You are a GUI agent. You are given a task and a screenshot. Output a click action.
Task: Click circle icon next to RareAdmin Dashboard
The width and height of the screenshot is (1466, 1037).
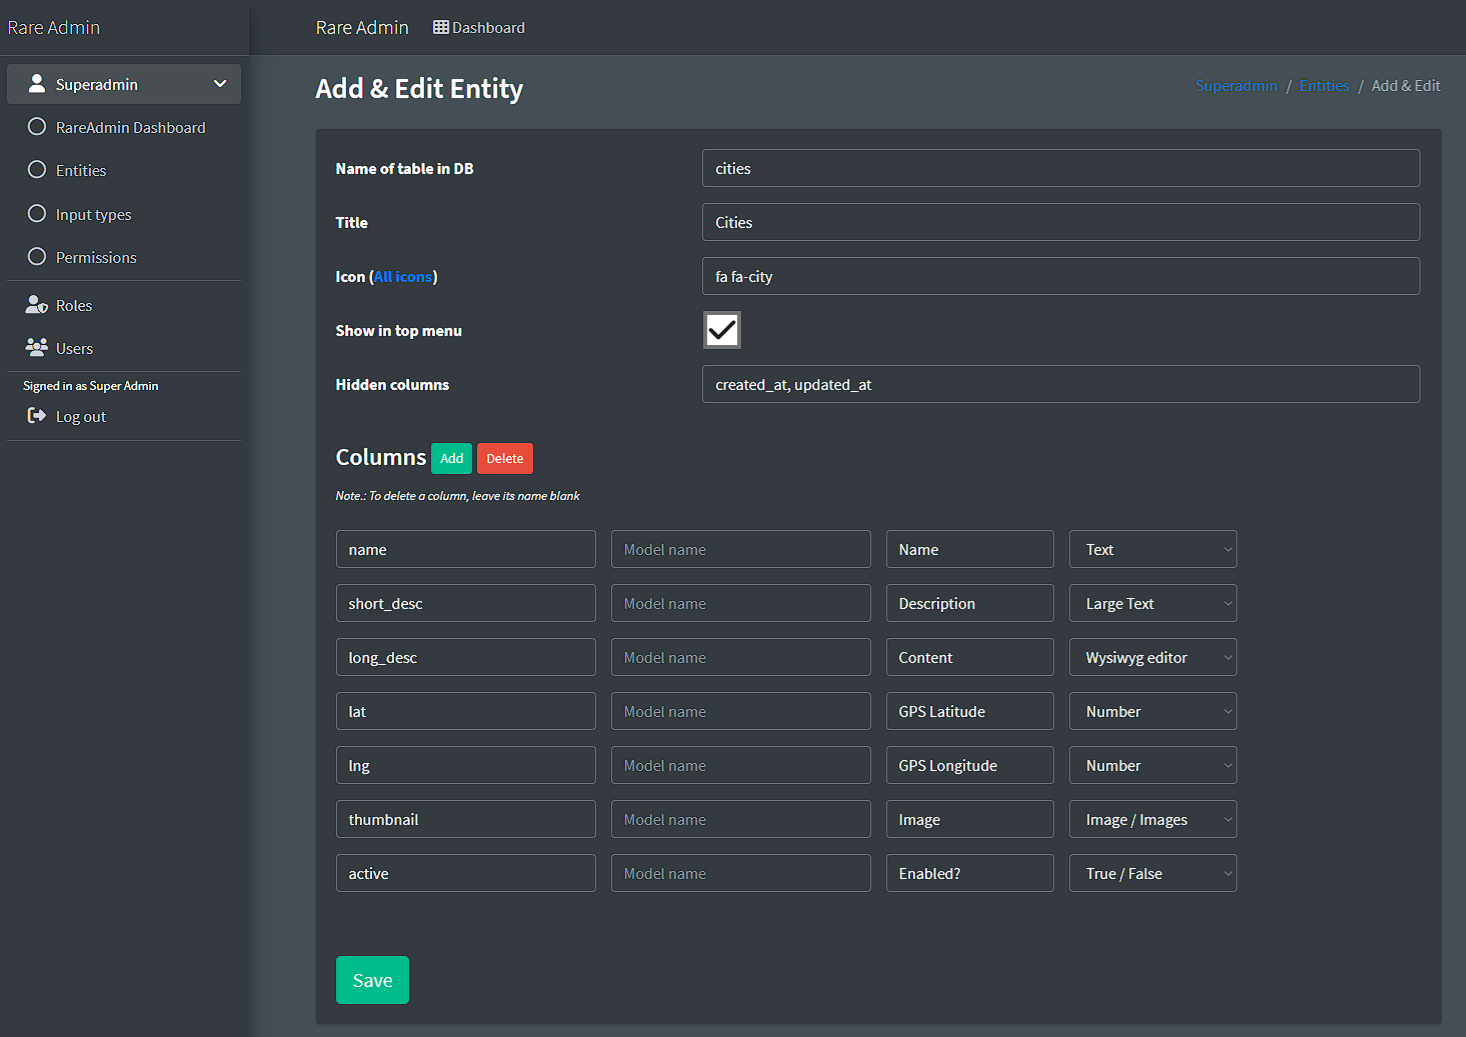pyautogui.click(x=37, y=127)
